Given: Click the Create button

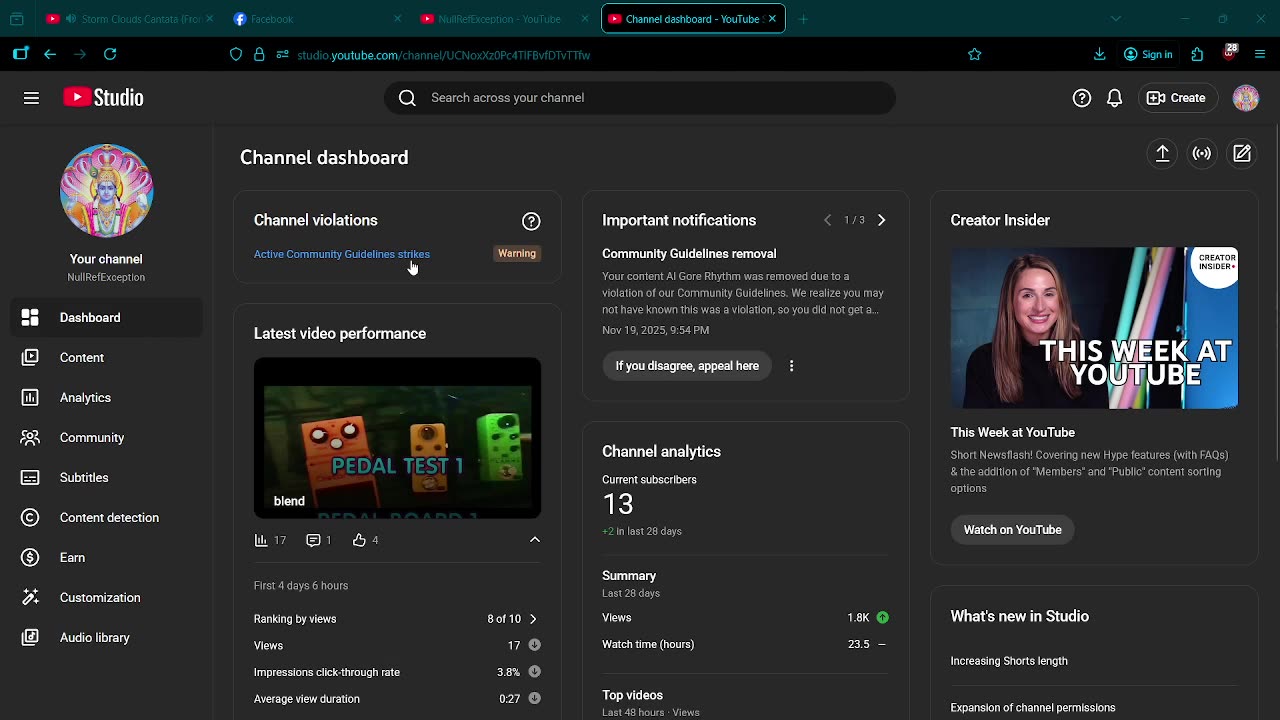Looking at the screenshot, I should tap(1176, 98).
